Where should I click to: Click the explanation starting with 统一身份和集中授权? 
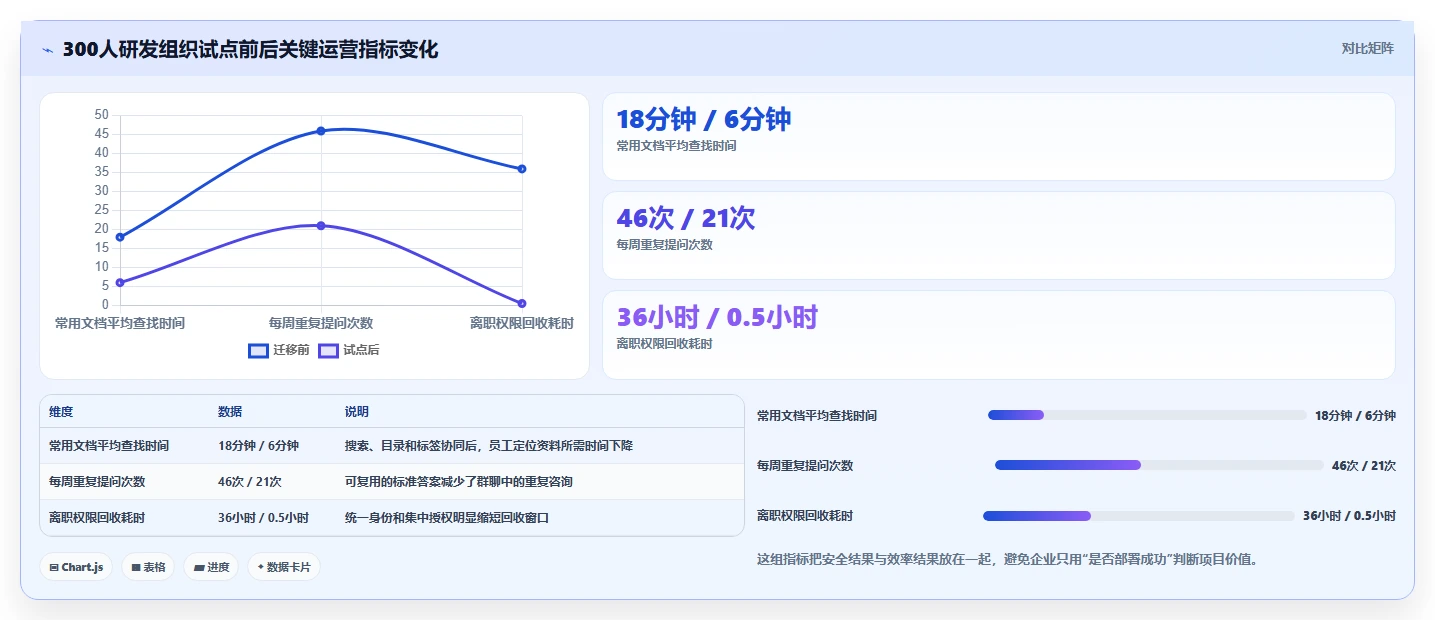coord(447,518)
